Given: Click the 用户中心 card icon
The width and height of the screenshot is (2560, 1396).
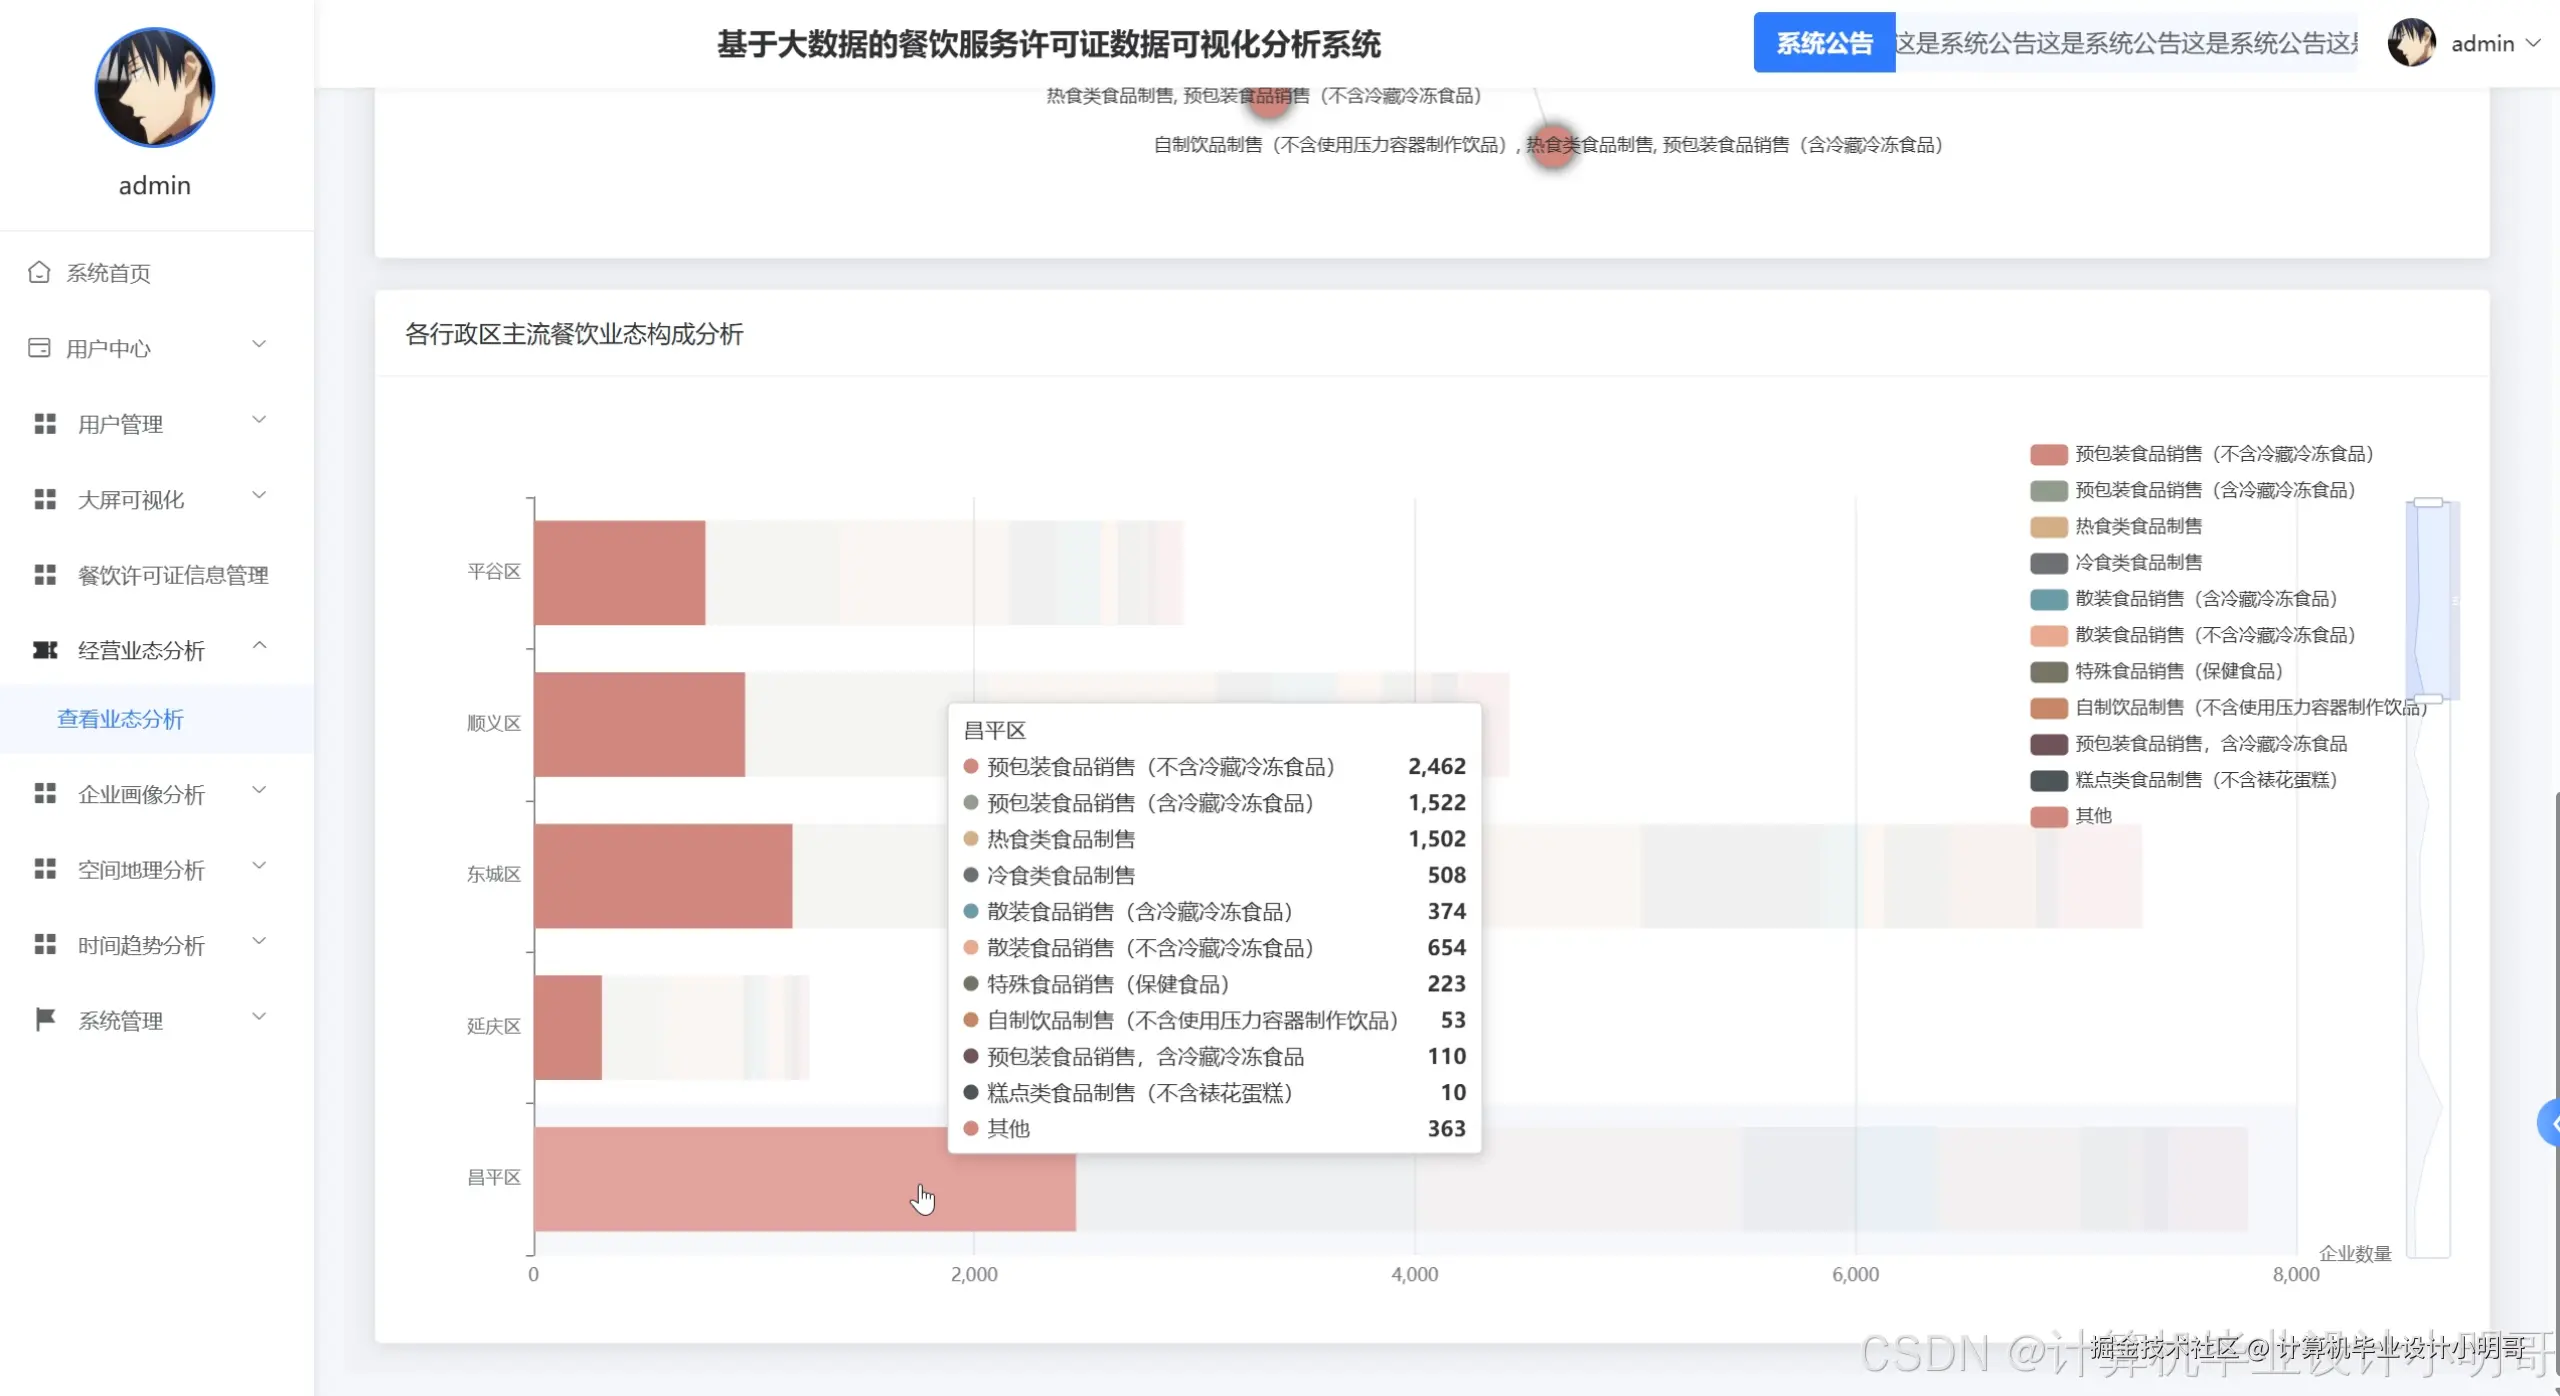Looking at the screenshot, I should [x=40, y=347].
